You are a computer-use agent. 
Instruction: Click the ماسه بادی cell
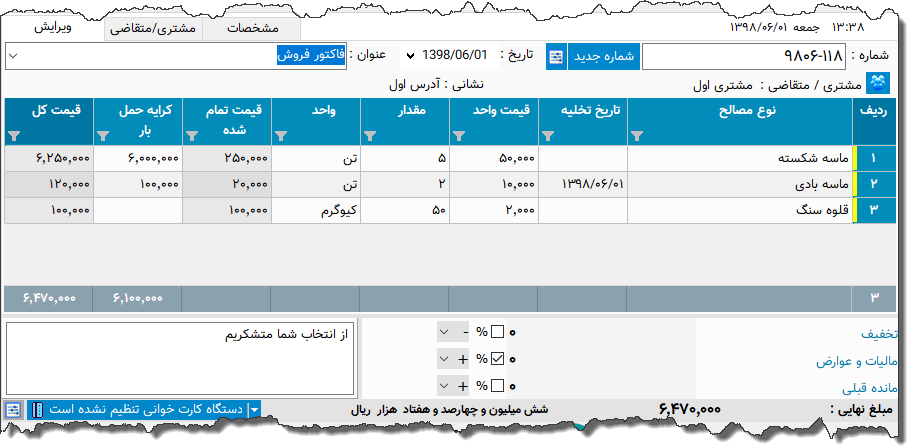[740, 185]
